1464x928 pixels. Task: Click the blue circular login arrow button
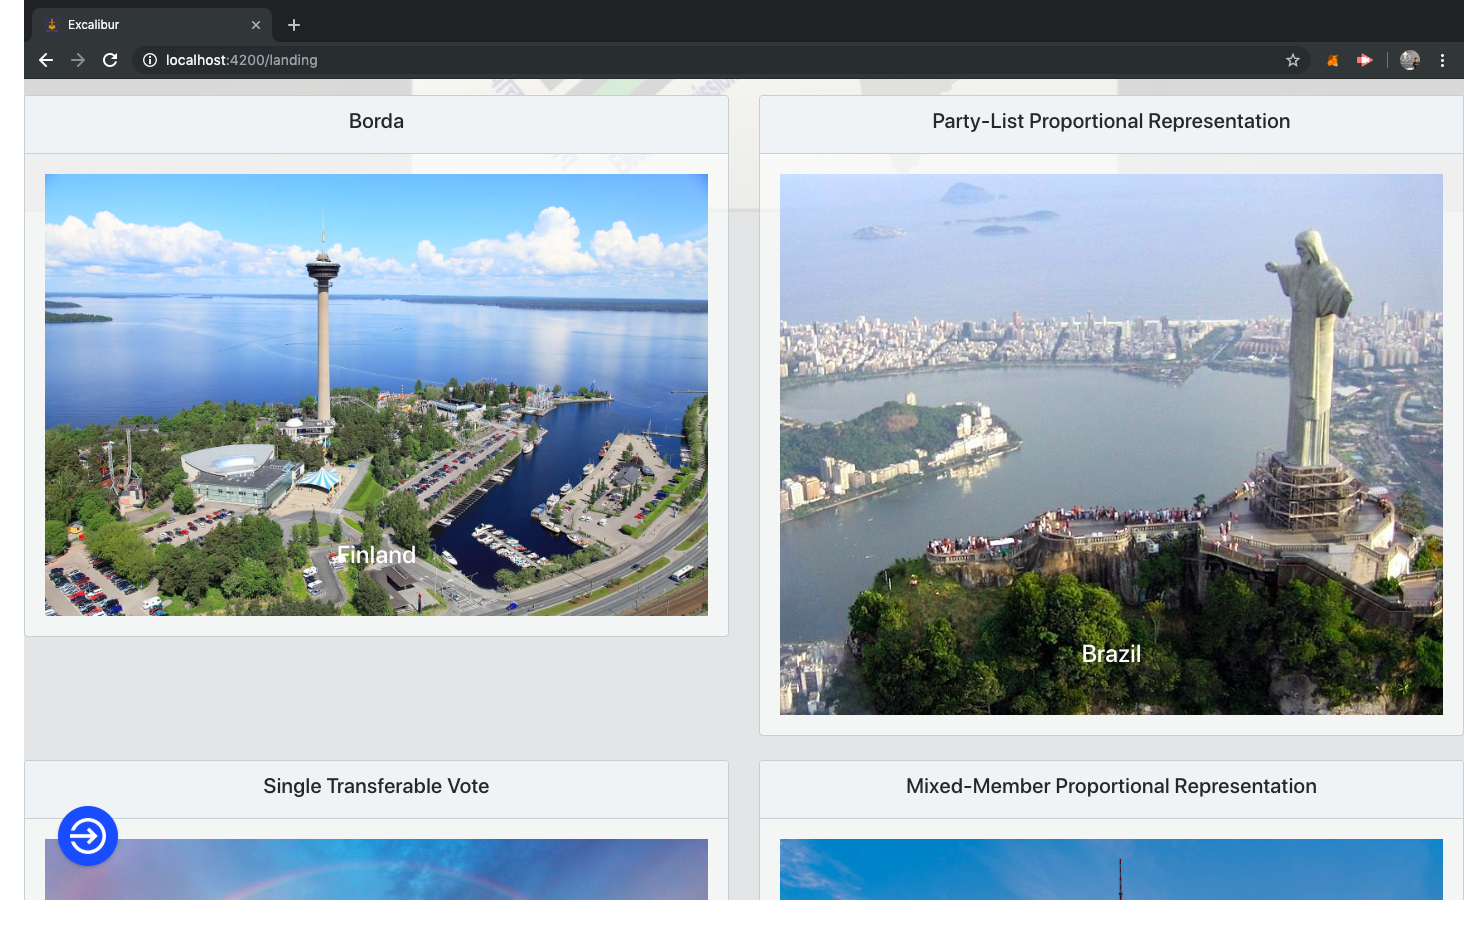(x=88, y=836)
